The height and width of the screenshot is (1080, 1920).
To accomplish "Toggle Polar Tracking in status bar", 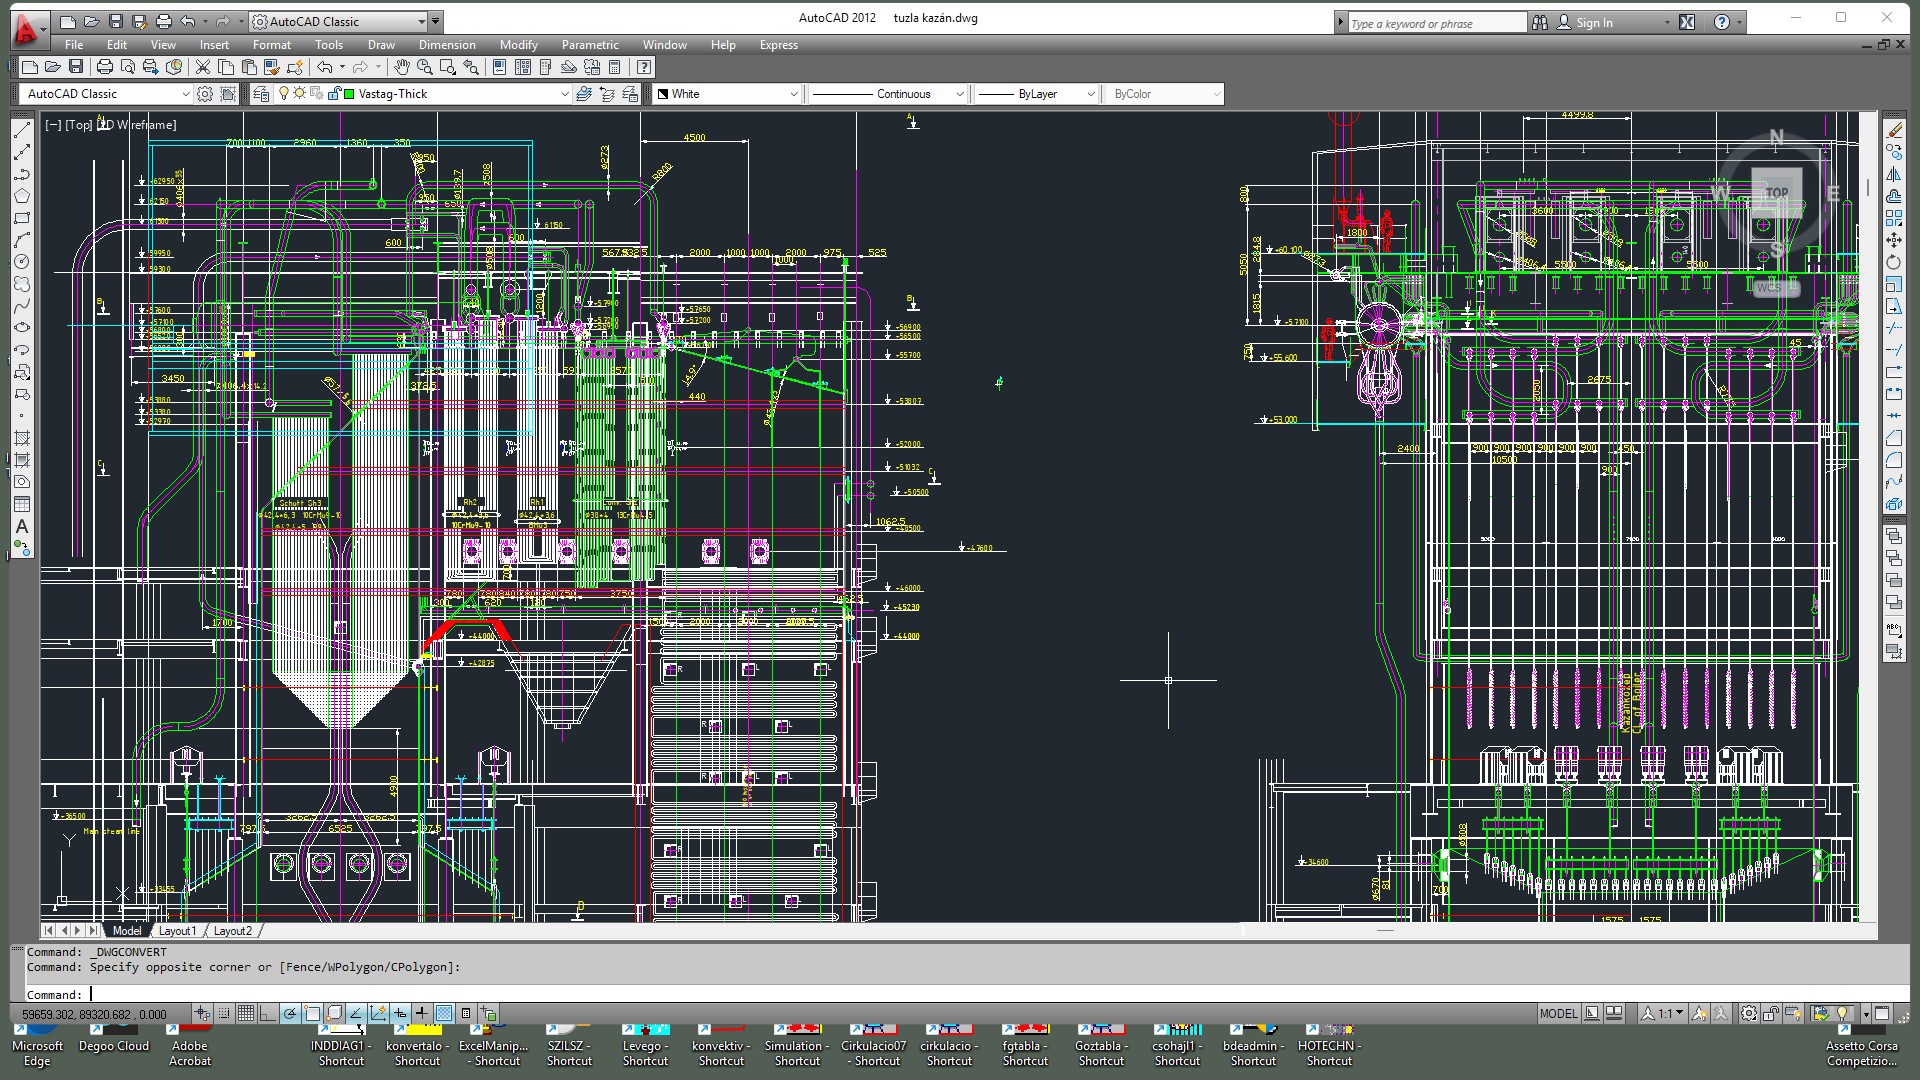I will pos(290,1014).
